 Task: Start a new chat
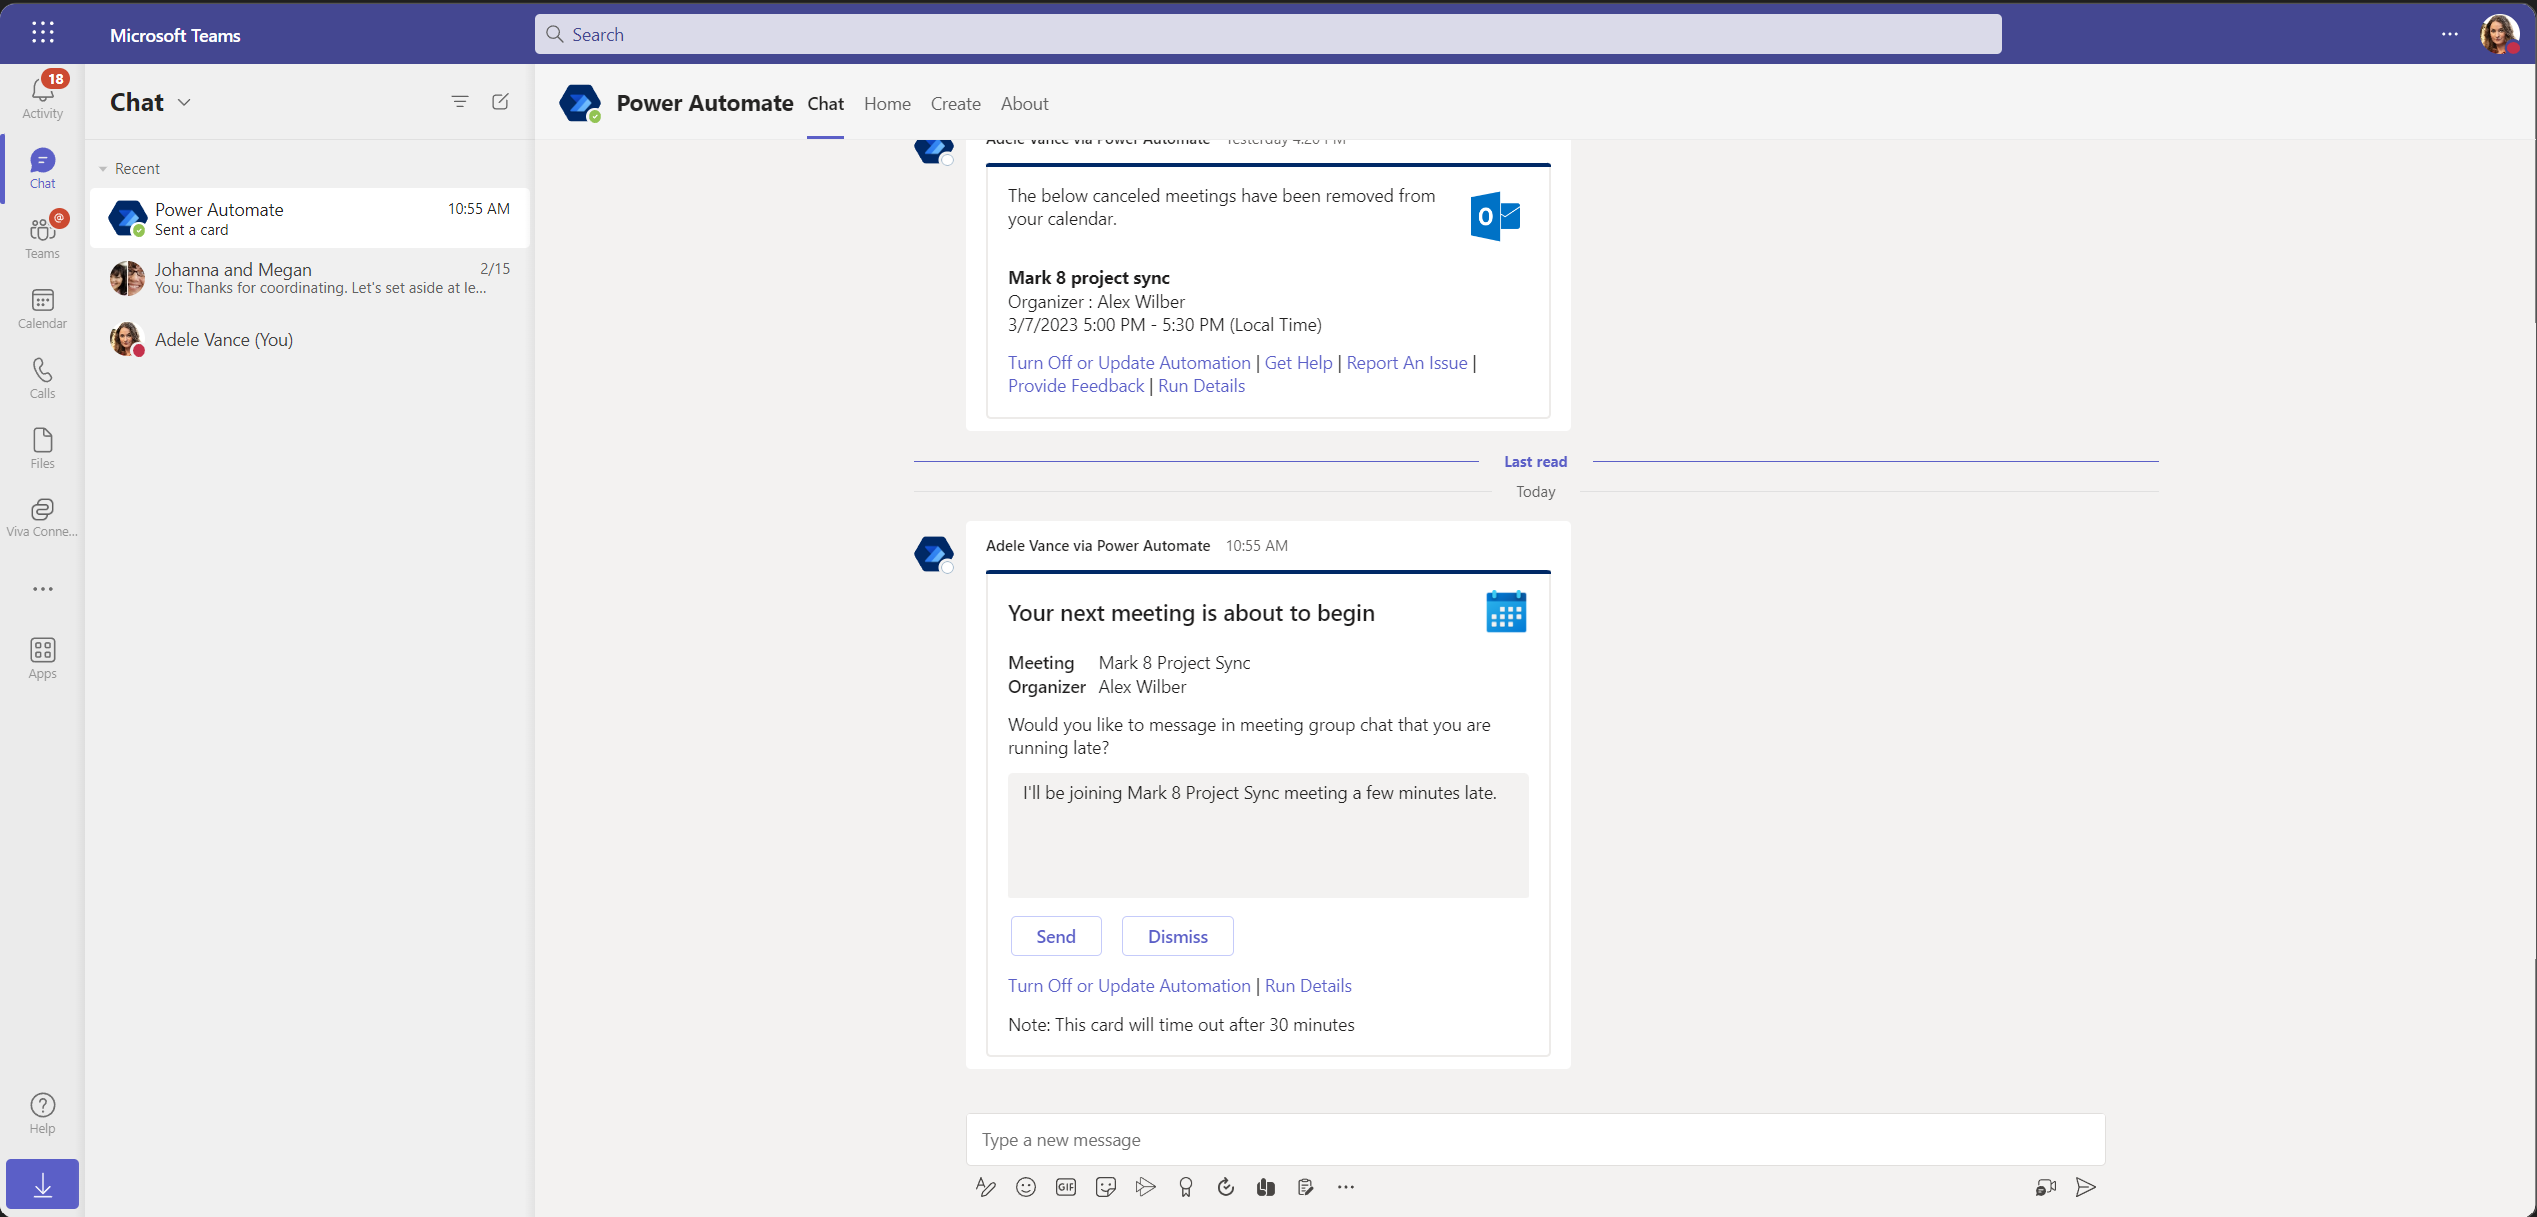501,102
